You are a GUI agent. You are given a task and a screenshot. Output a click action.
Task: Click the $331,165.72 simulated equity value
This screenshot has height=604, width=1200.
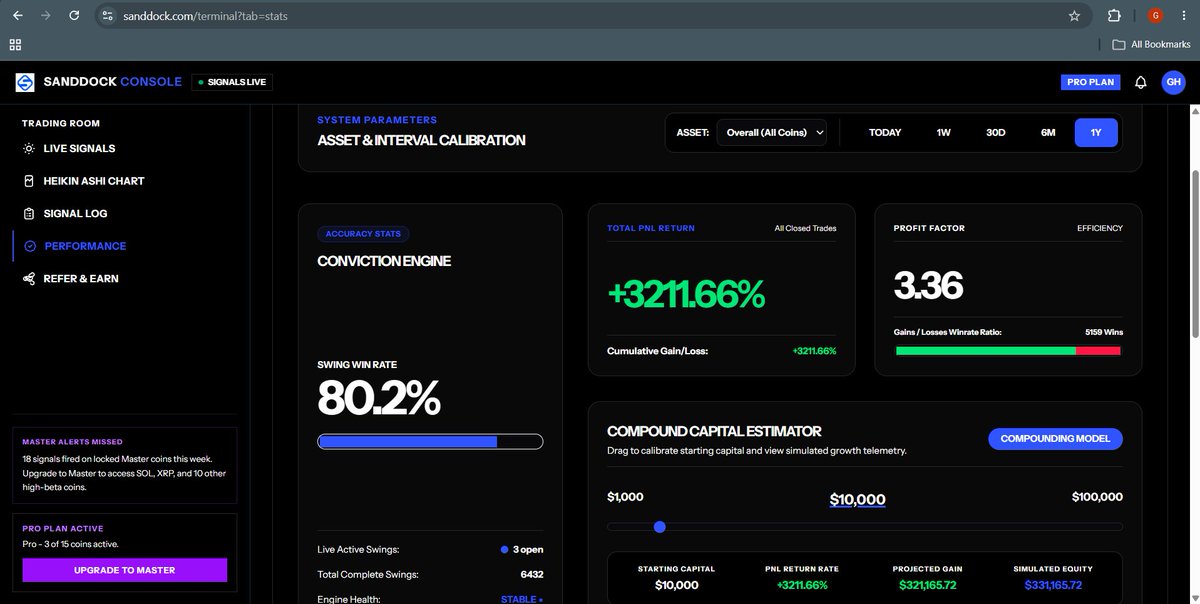(1052, 585)
